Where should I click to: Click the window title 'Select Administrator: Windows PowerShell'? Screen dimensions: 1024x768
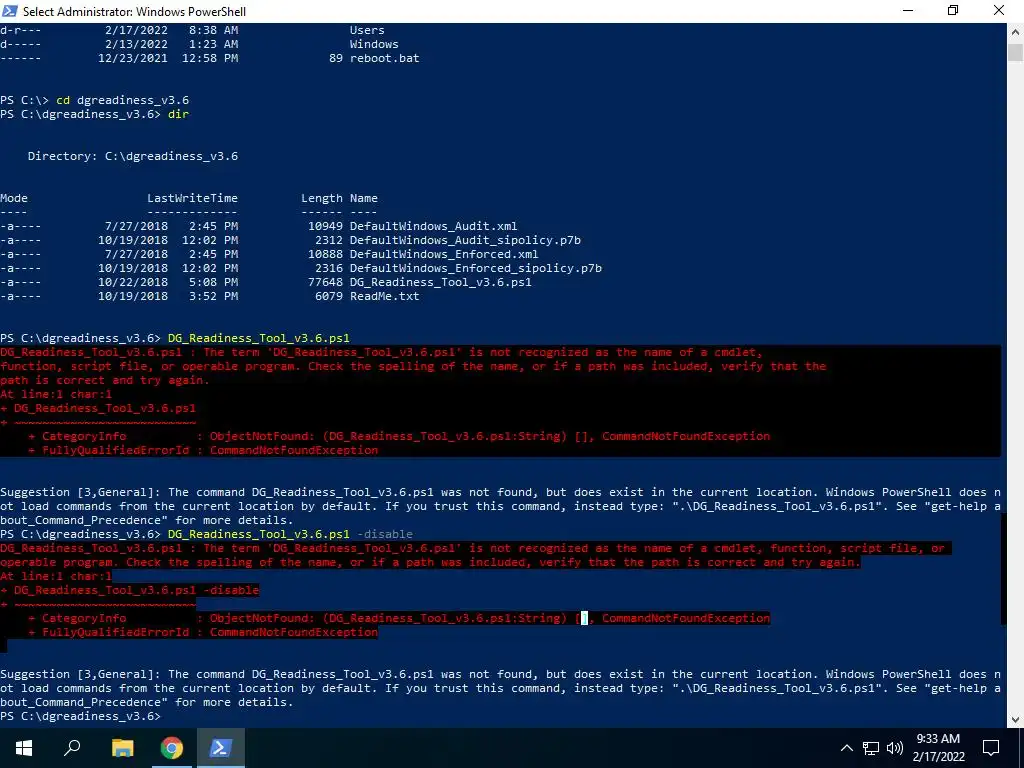coord(135,11)
